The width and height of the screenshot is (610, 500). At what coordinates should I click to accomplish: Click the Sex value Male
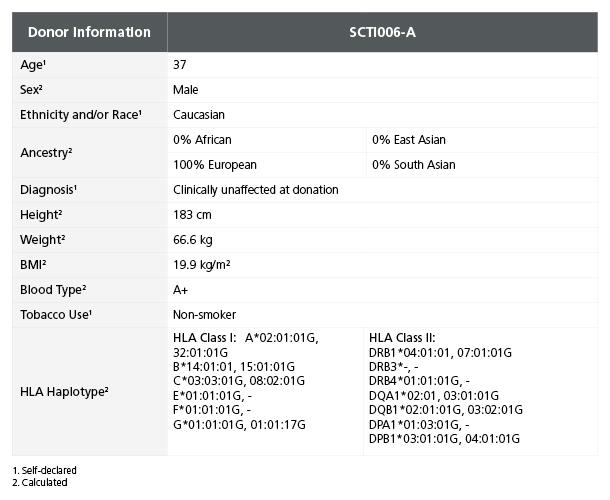pyautogui.click(x=186, y=90)
